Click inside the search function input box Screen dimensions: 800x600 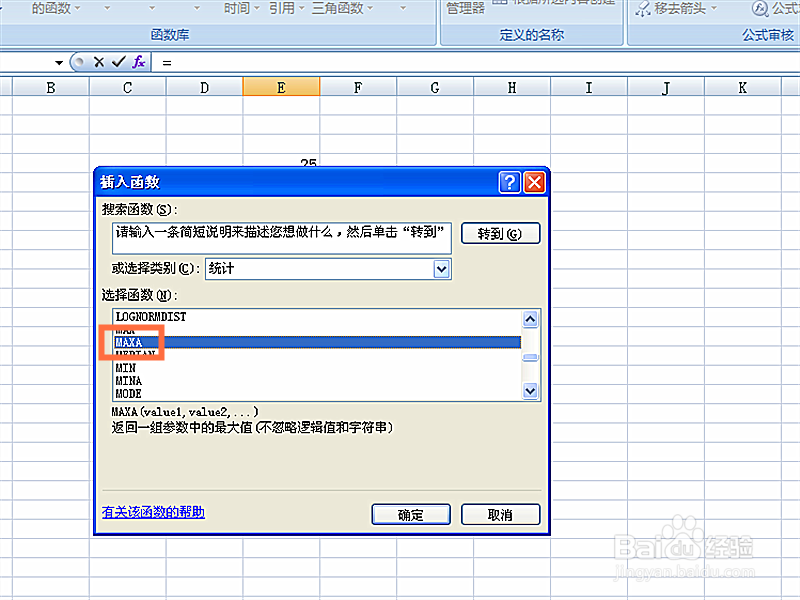coord(280,233)
